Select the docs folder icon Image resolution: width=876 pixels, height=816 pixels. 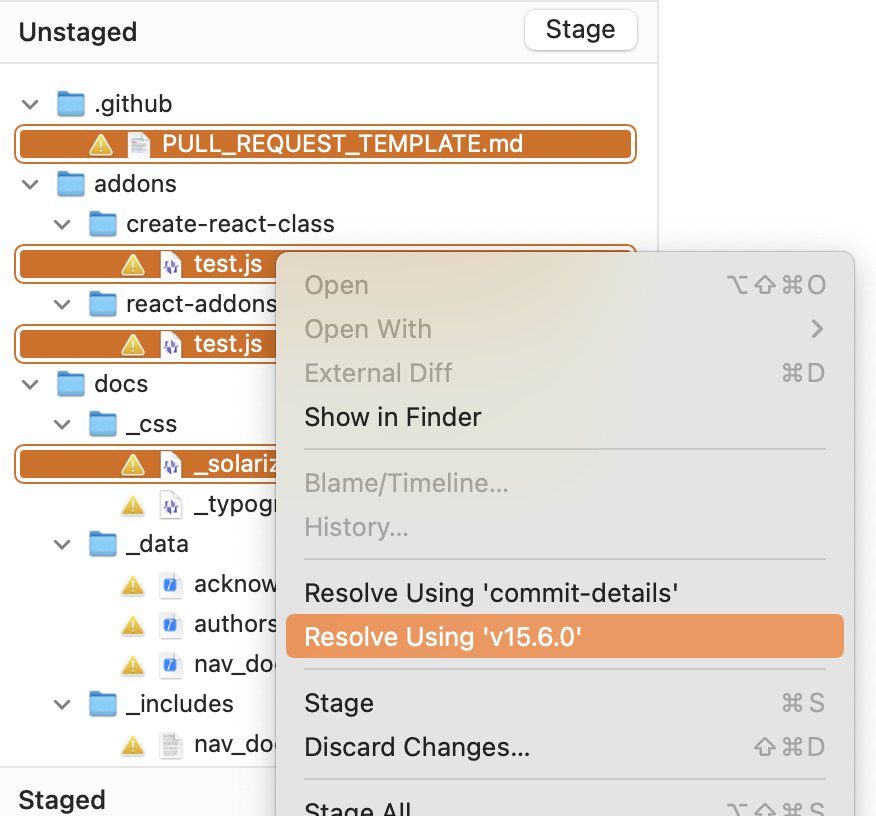click(70, 383)
